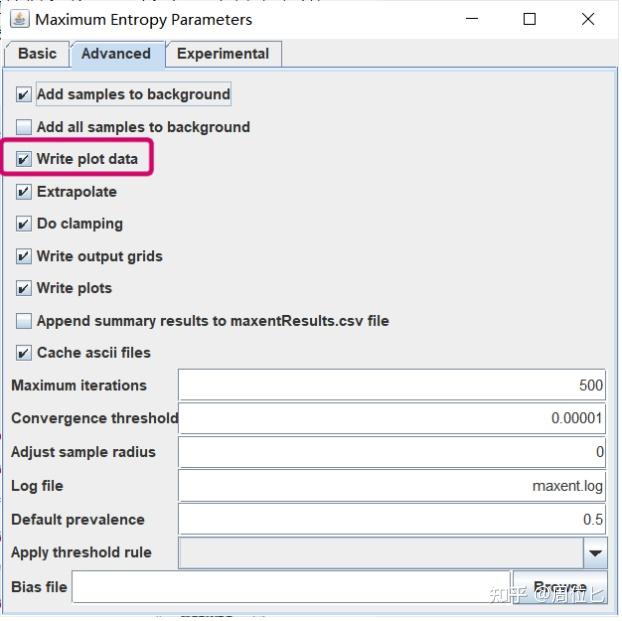Image resolution: width=622 pixels, height=621 pixels.
Task: Click the Bias file path field
Action: pyautogui.click(x=290, y=586)
